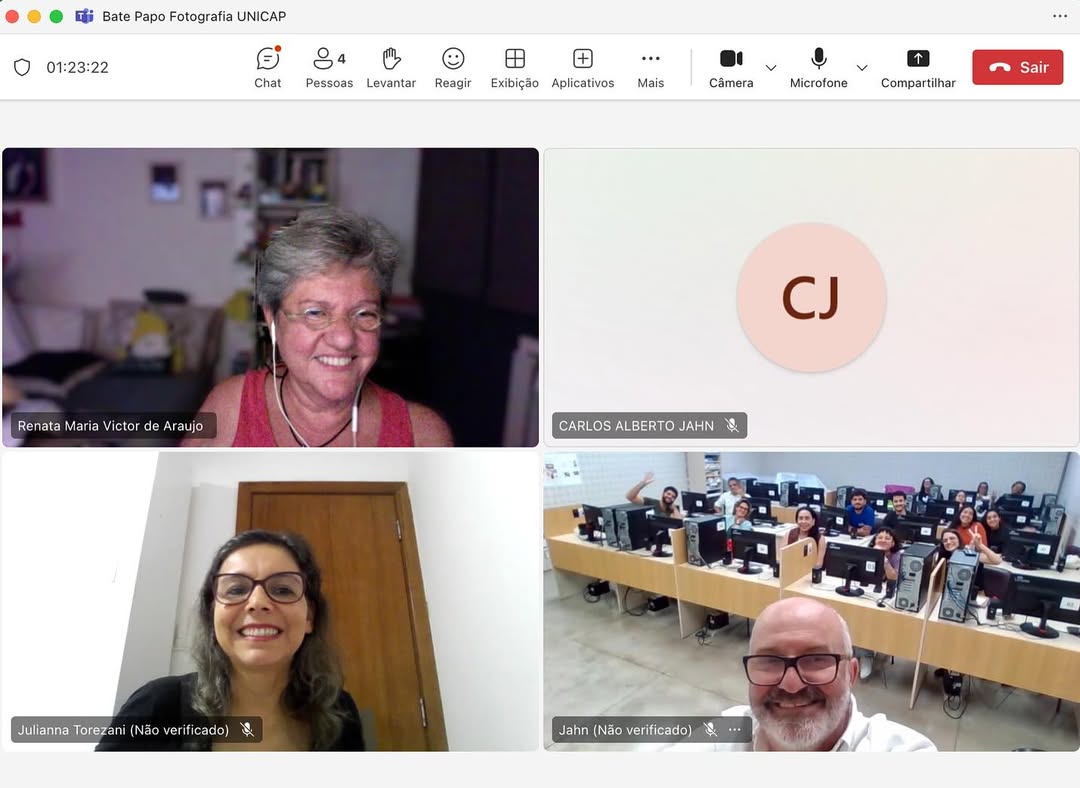The image size is (1080, 788).
Task: Open more options ellipsis on Jahn's tile
Action: pos(735,729)
